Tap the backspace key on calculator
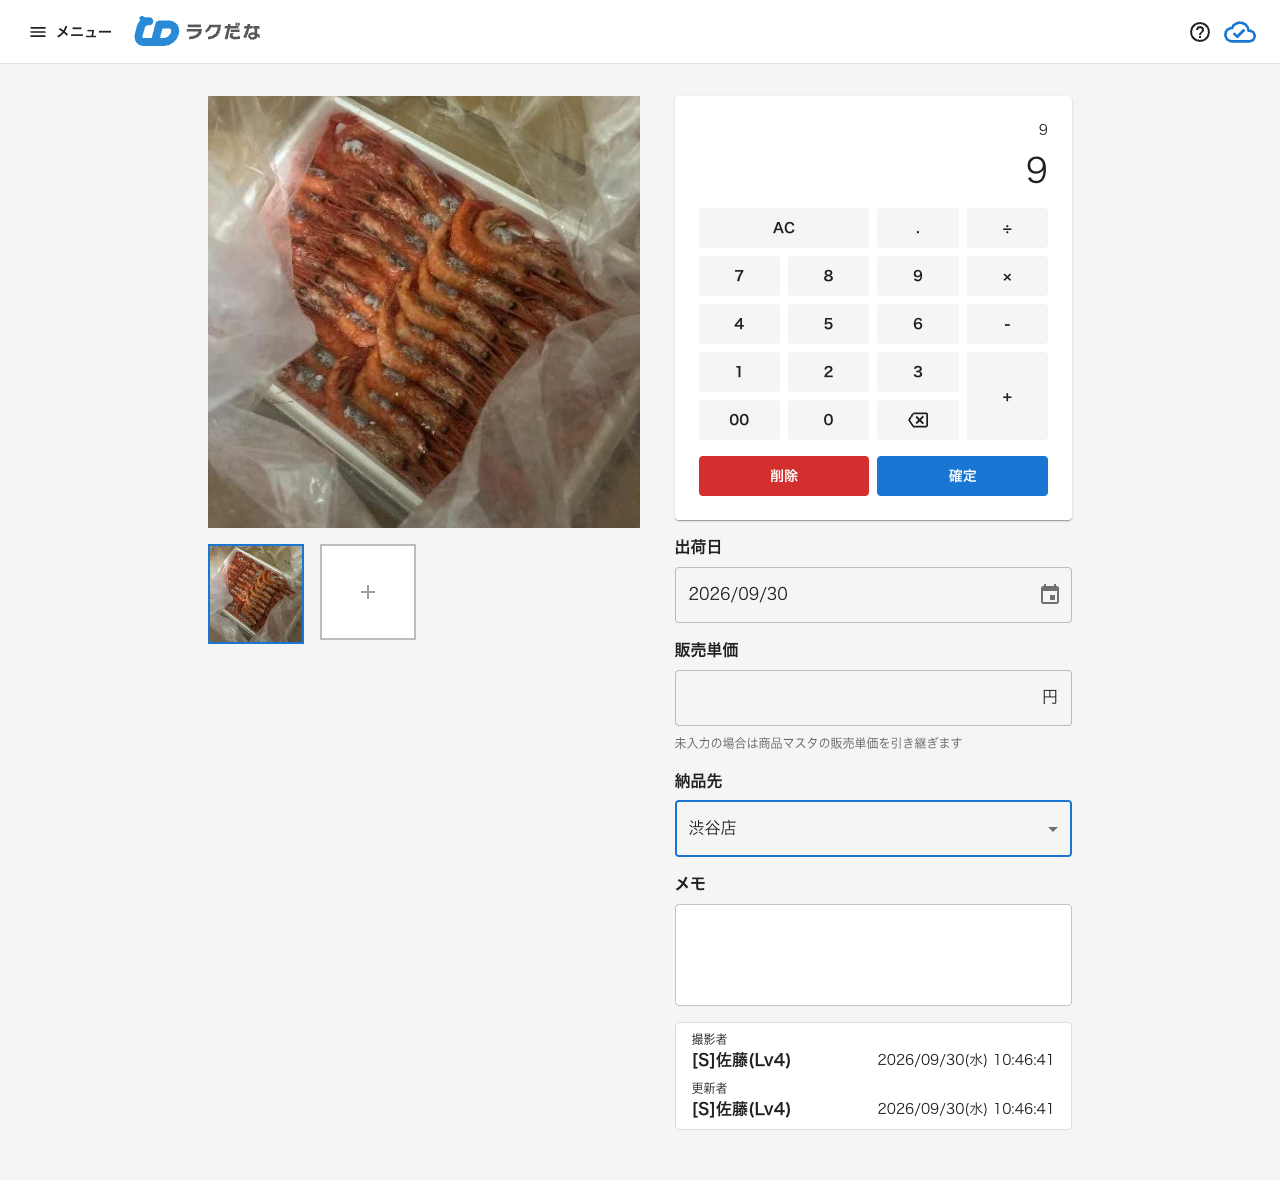1280x1180 pixels. click(x=918, y=420)
